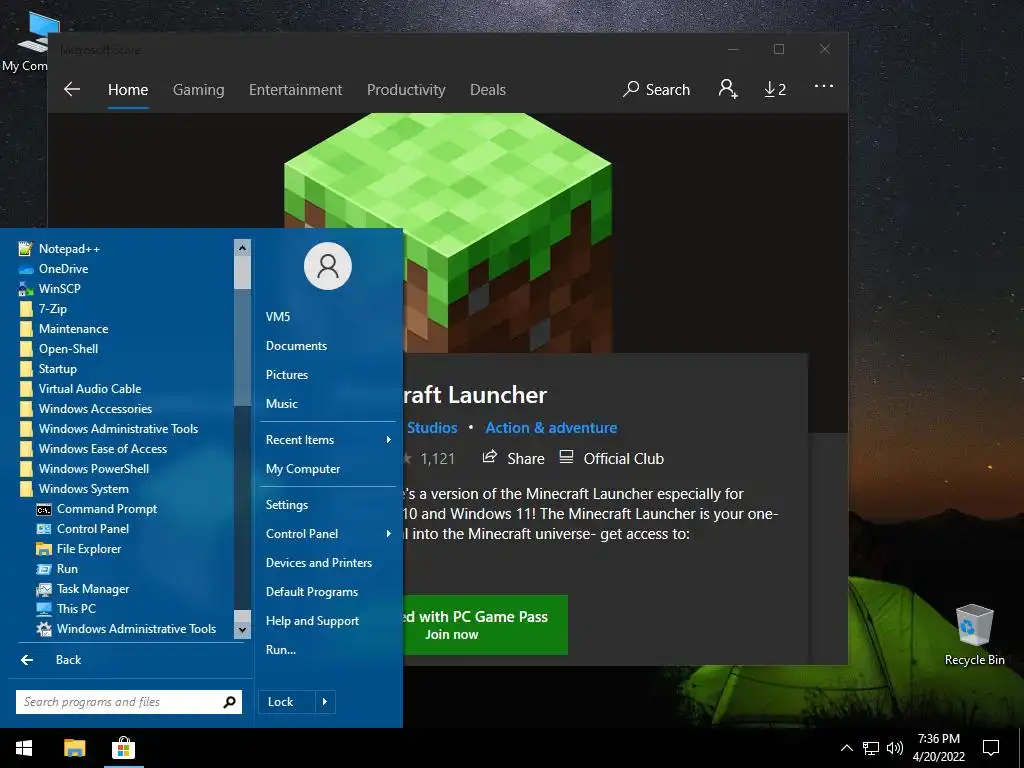The image size is (1024, 768).
Task: Switch to the Entertainment tab
Action: pos(295,90)
